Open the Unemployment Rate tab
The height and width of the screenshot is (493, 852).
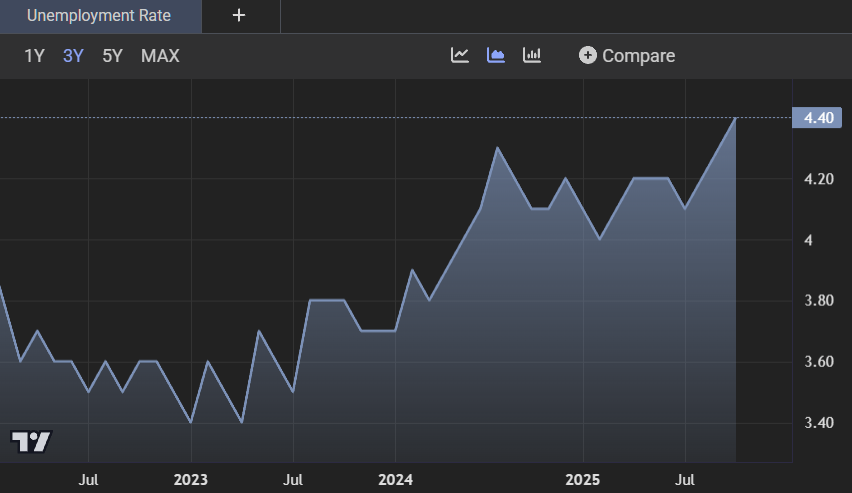[99, 16]
